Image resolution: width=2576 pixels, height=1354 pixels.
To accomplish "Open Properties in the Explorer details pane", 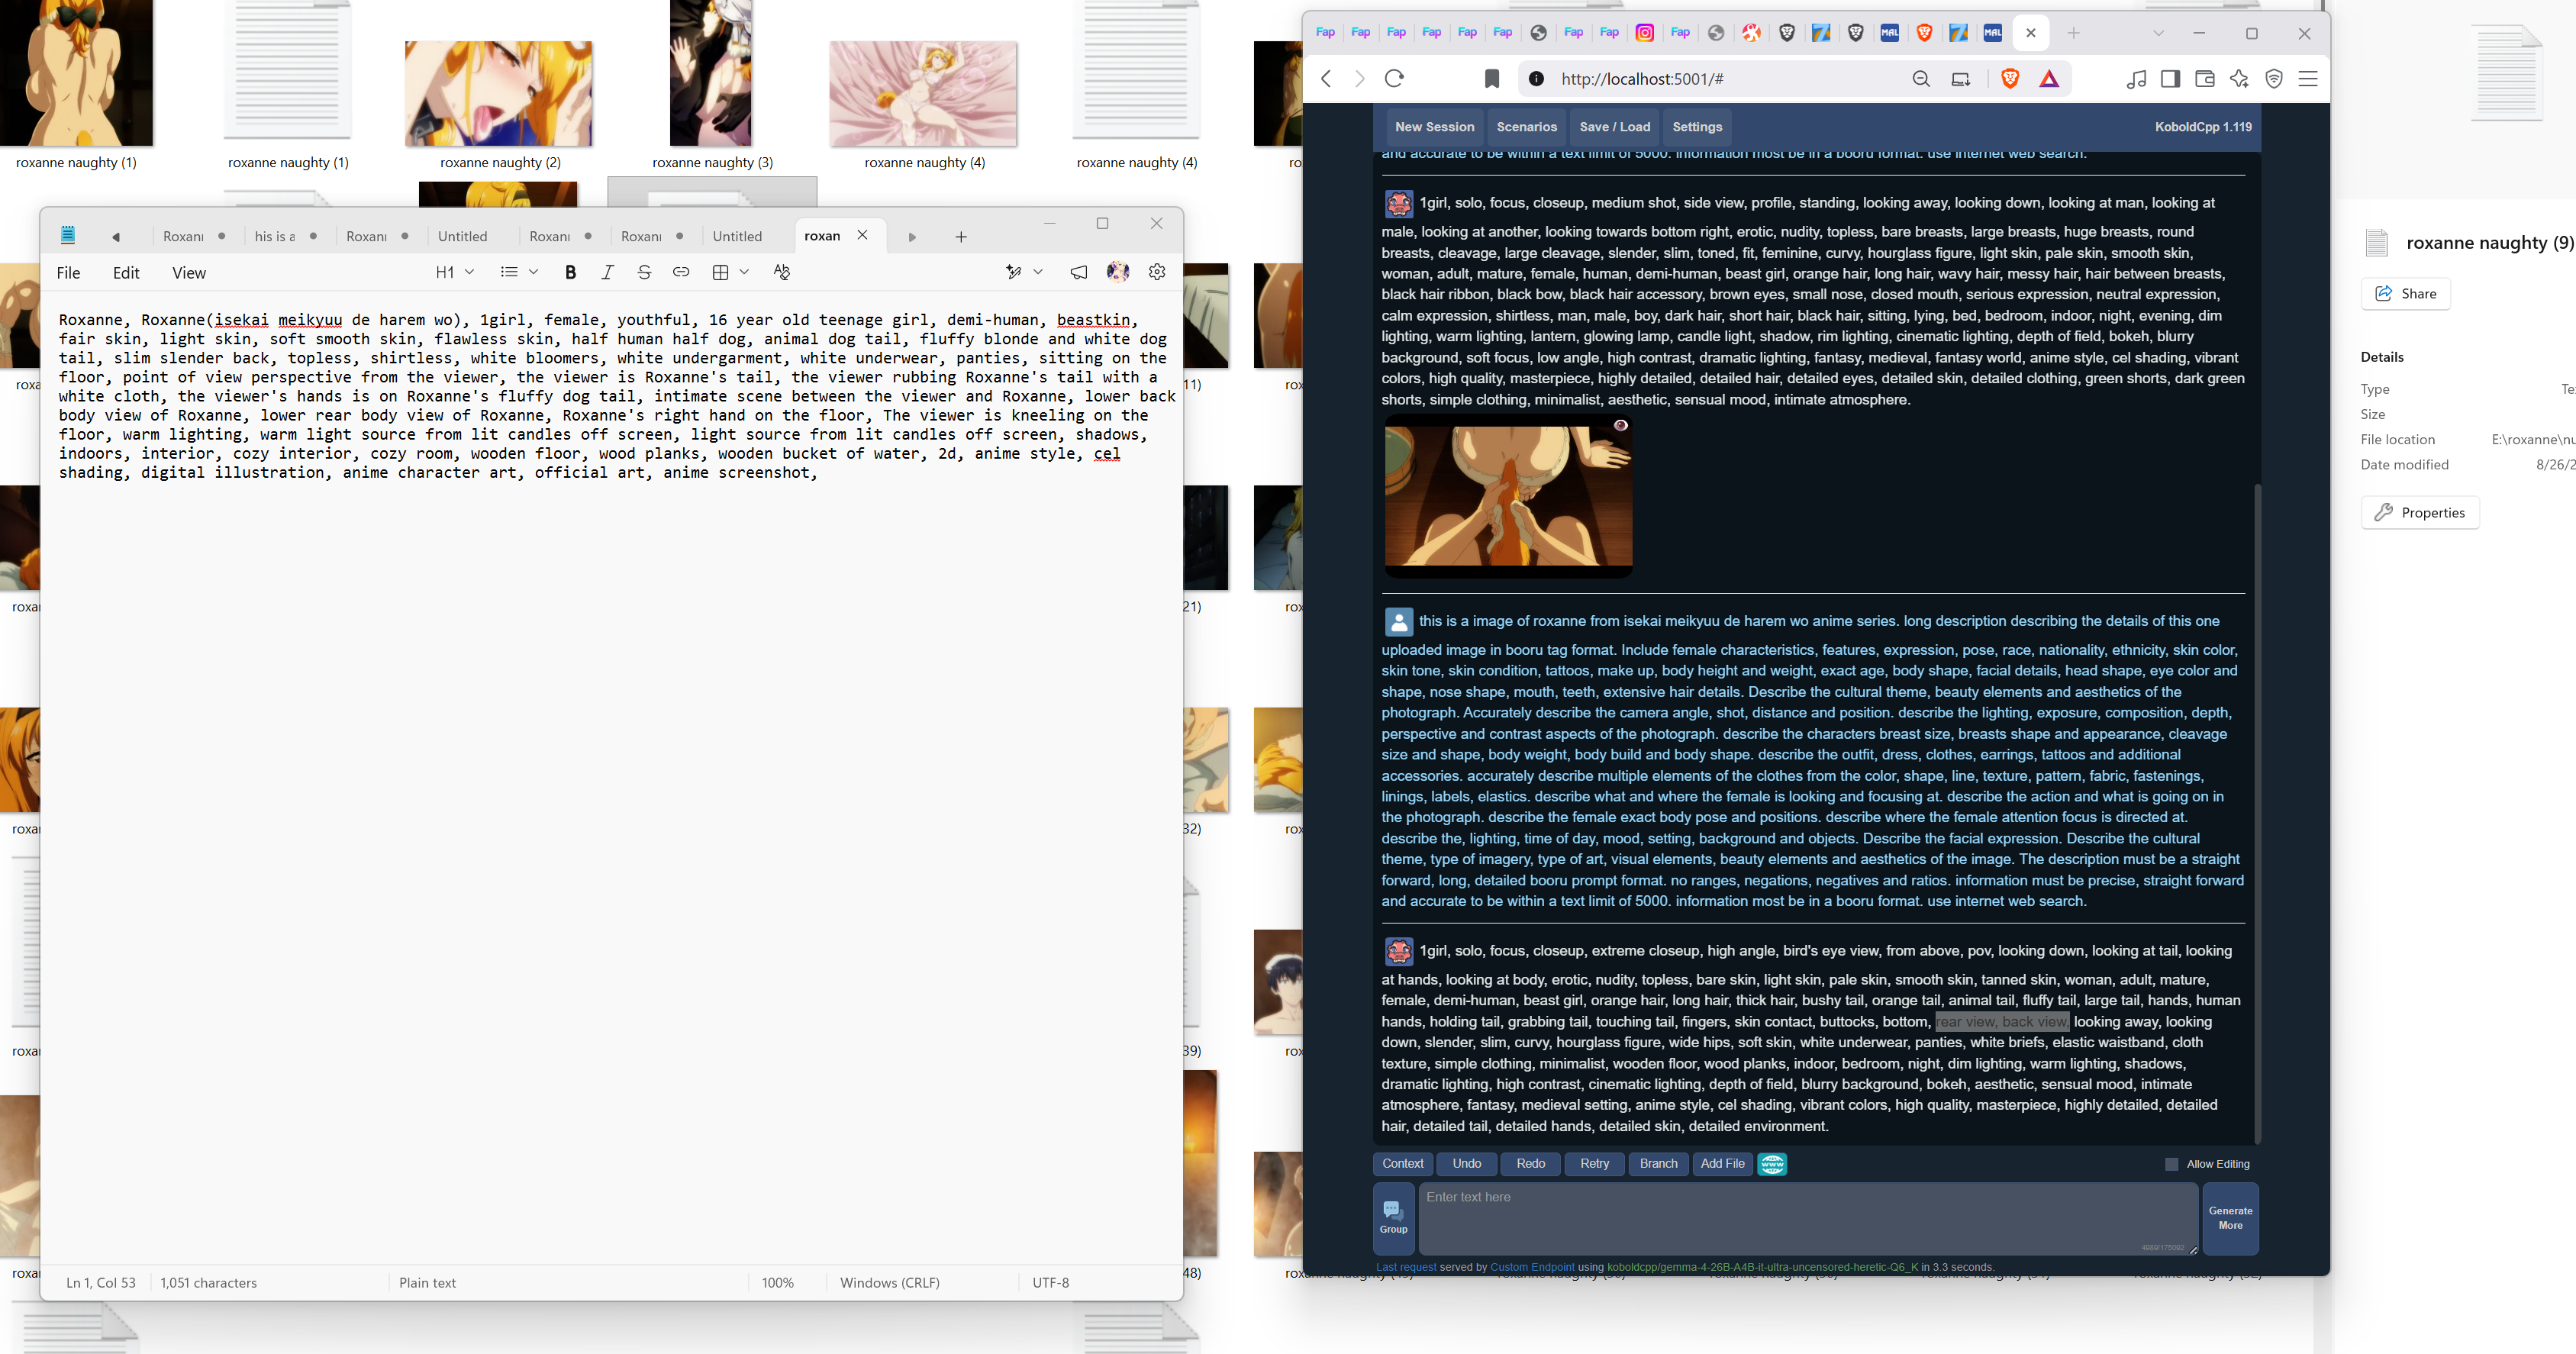I will pos(2420,512).
